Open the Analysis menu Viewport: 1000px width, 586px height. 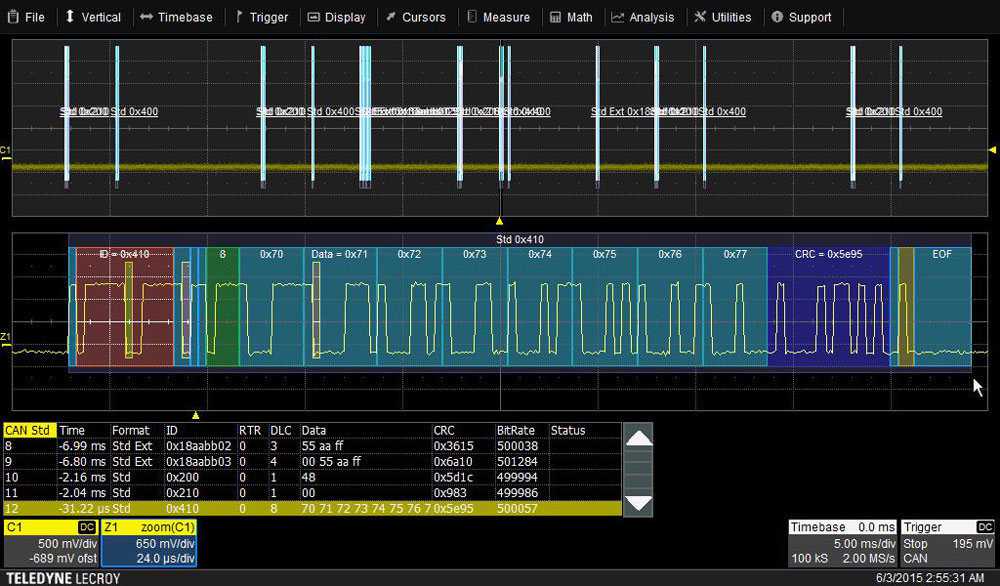click(x=643, y=17)
